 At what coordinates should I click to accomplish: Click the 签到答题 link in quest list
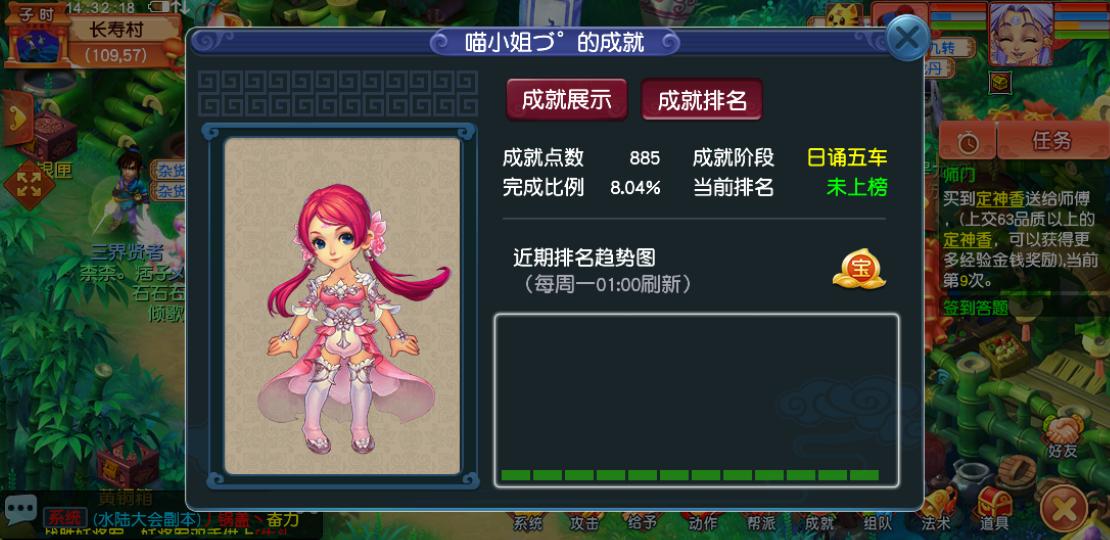pos(975,307)
